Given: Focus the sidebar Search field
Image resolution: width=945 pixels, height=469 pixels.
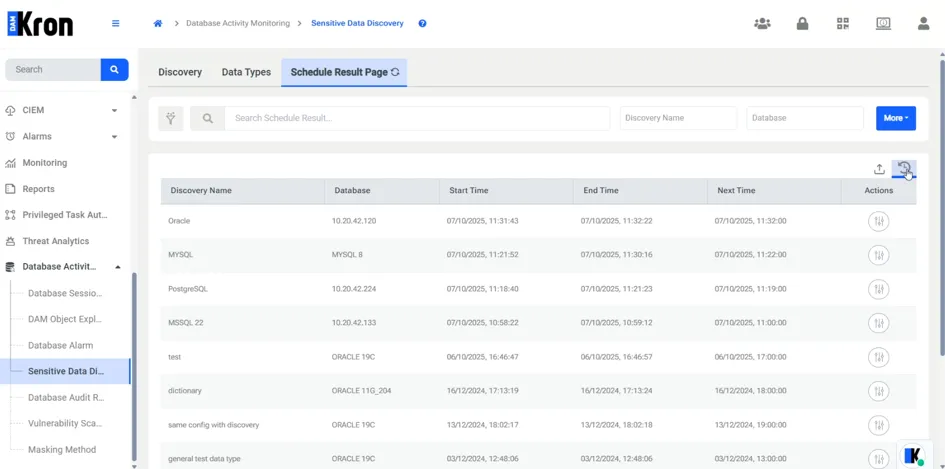Looking at the screenshot, I should [x=53, y=69].
